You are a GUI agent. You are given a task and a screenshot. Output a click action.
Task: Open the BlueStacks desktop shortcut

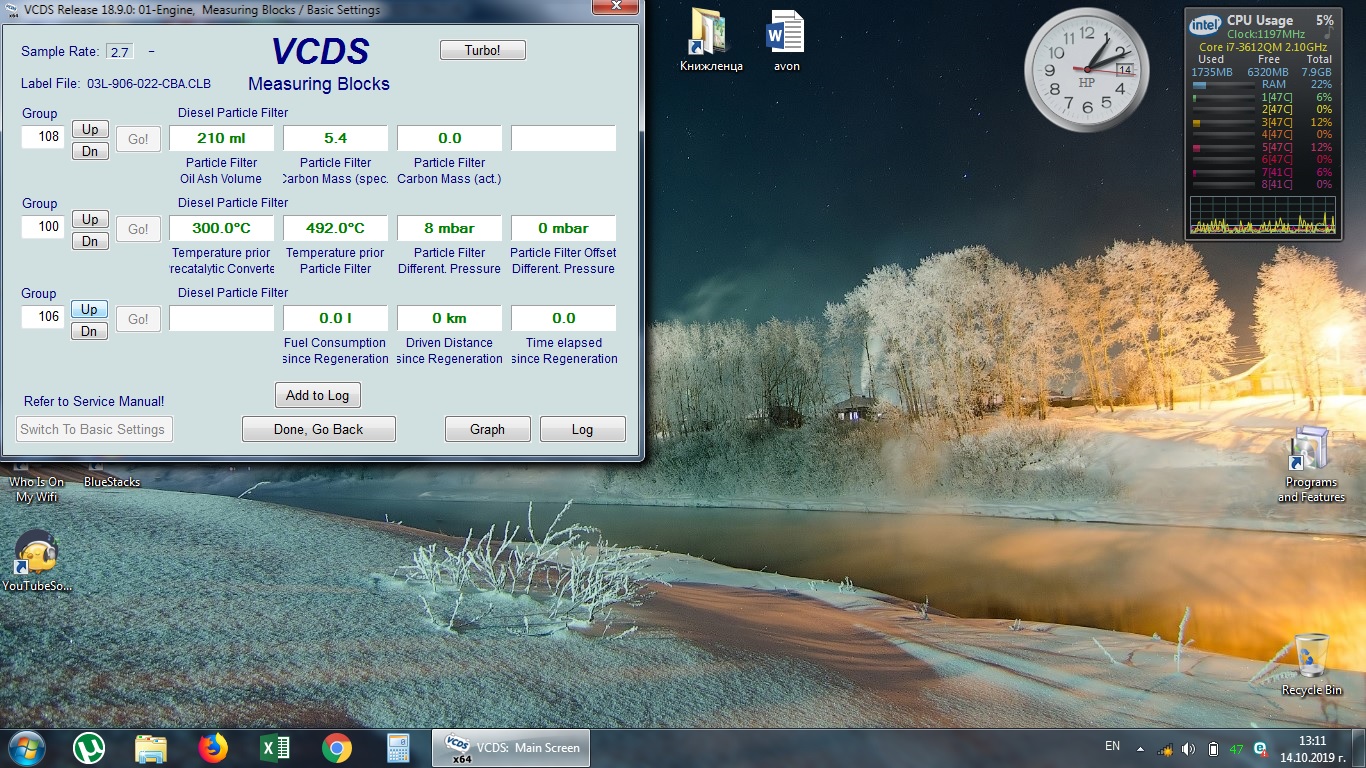point(112,480)
